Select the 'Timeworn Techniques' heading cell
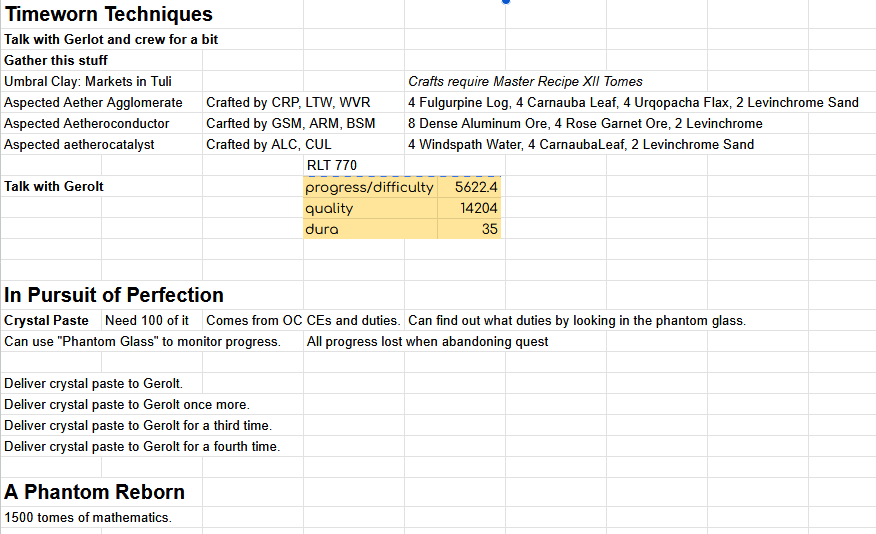This screenshot has height=534, width=876. click(x=108, y=14)
